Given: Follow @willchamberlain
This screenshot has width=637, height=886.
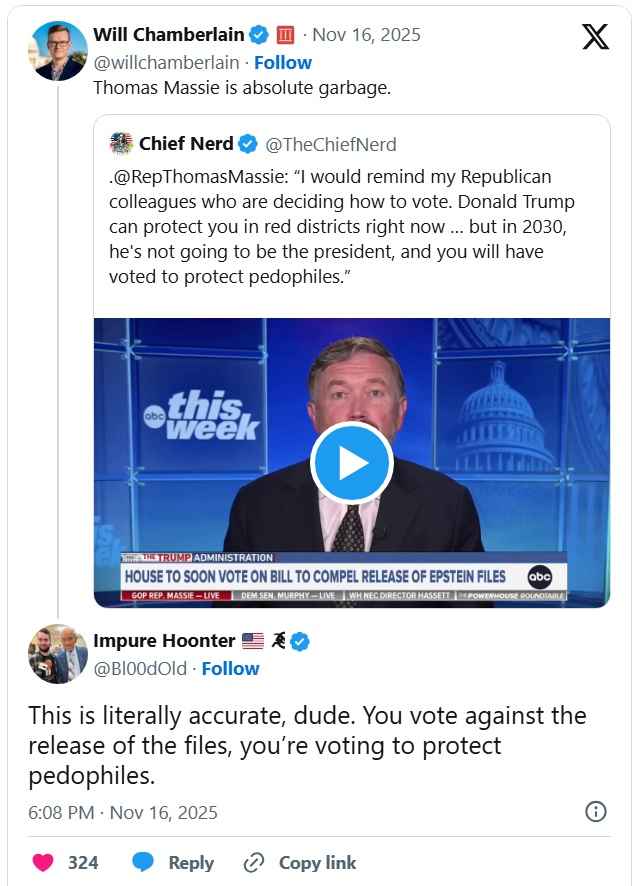Looking at the screenshot, I should point(283,62).
